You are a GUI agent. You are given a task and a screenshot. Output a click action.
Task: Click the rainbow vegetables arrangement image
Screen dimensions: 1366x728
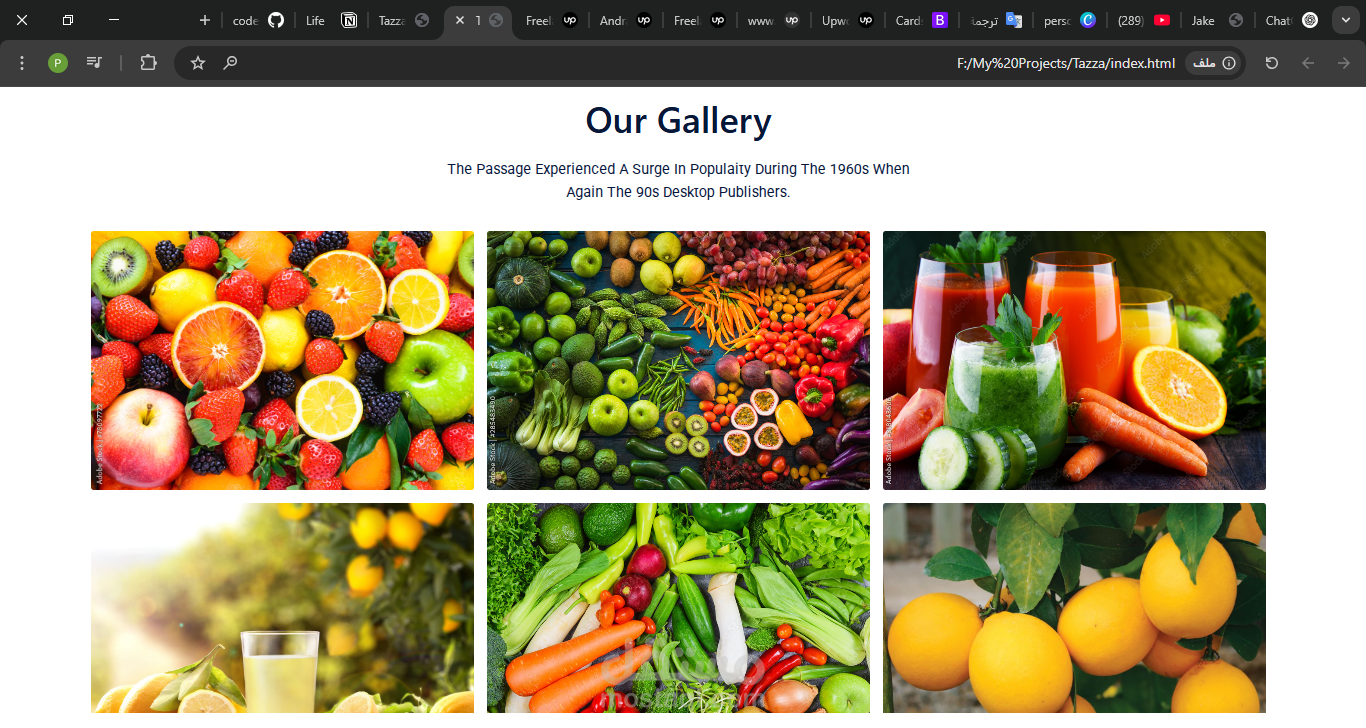pos(678,360)
